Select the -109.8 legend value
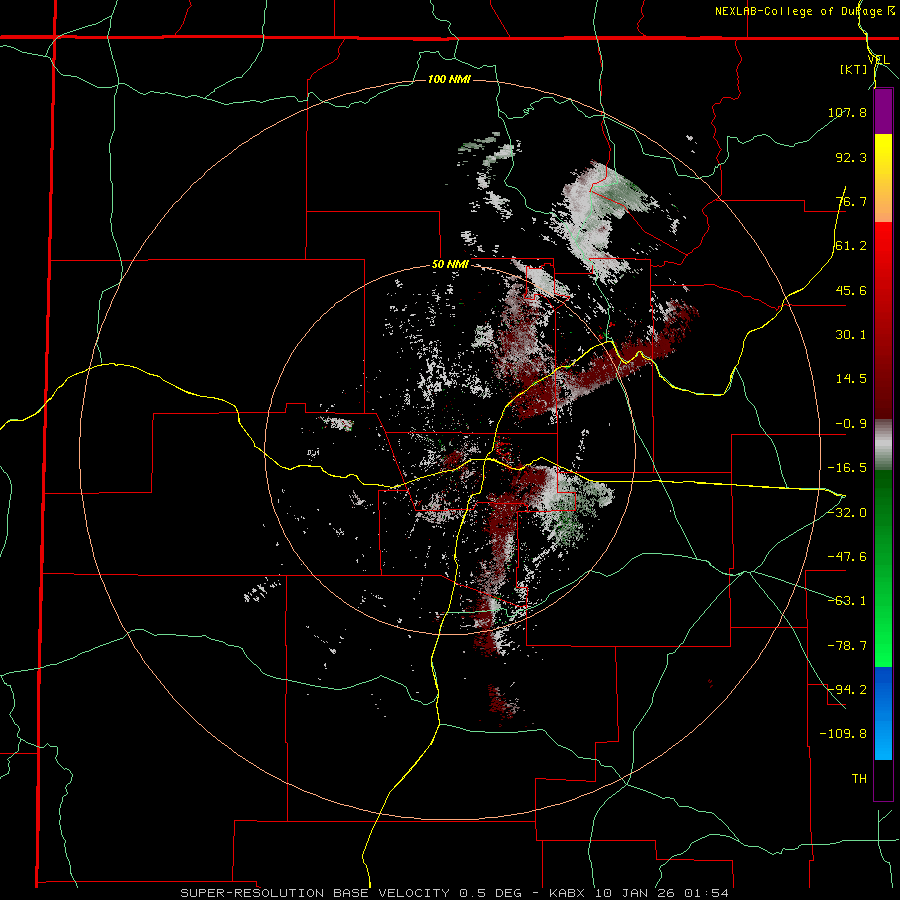The image size is (900, 900). coord(843,734)
